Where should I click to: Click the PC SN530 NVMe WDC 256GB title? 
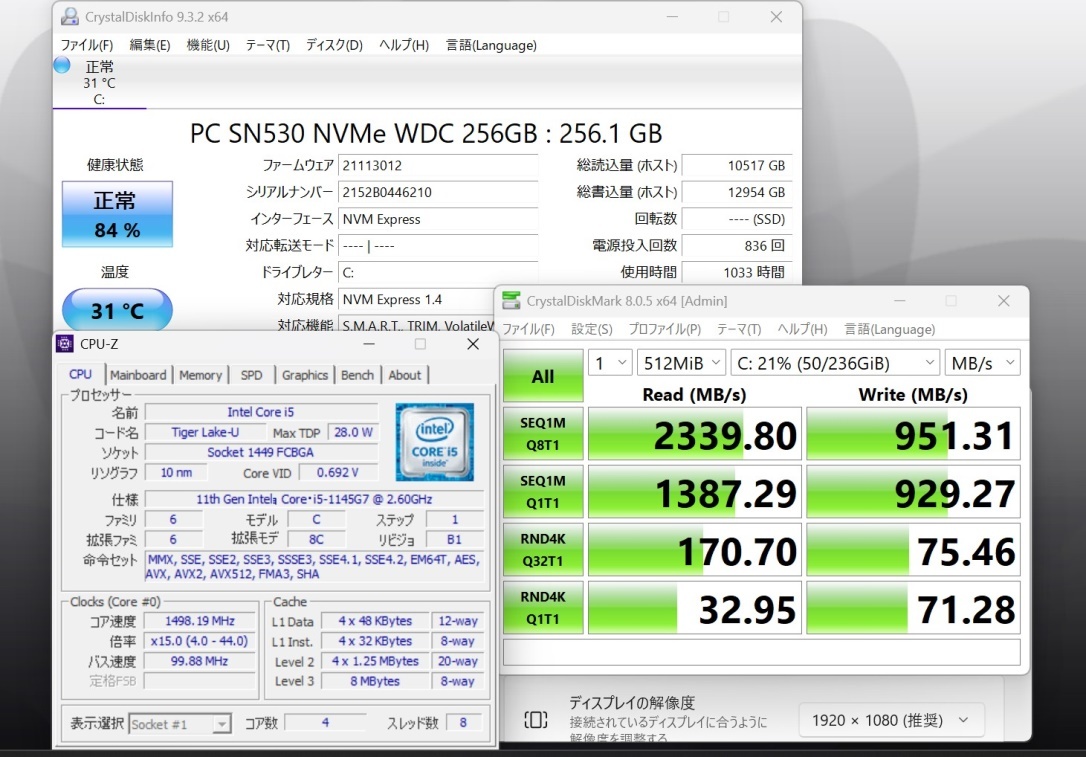426,133
